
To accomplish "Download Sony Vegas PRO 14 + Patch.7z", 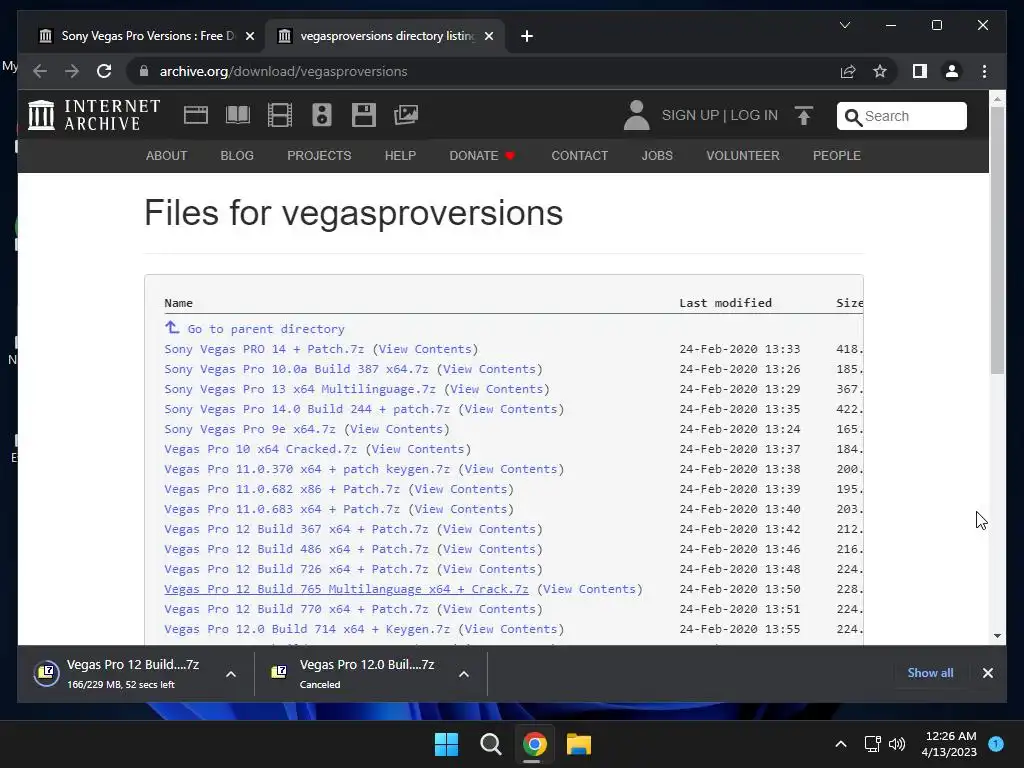I will [x=264, y=349].
